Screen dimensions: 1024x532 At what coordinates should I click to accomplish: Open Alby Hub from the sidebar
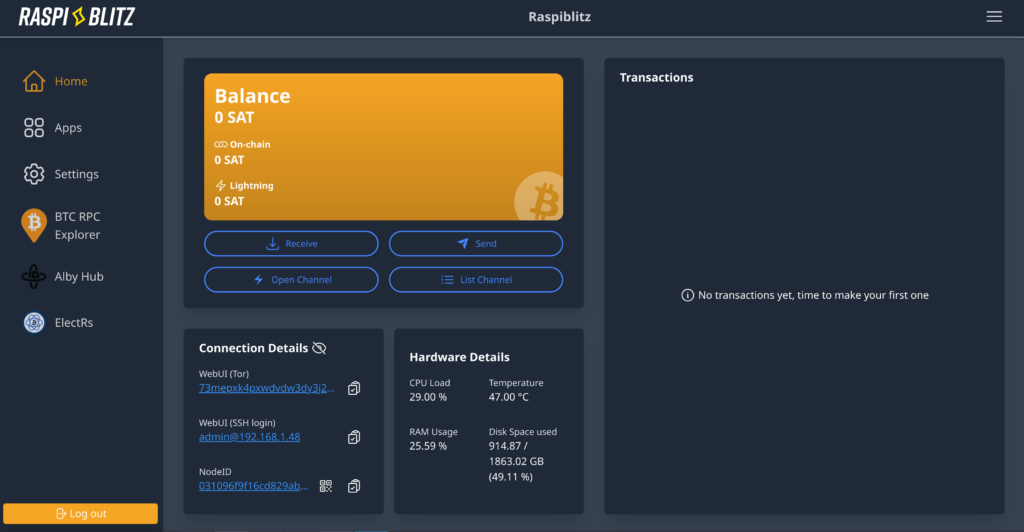click(x=81, y=276)
